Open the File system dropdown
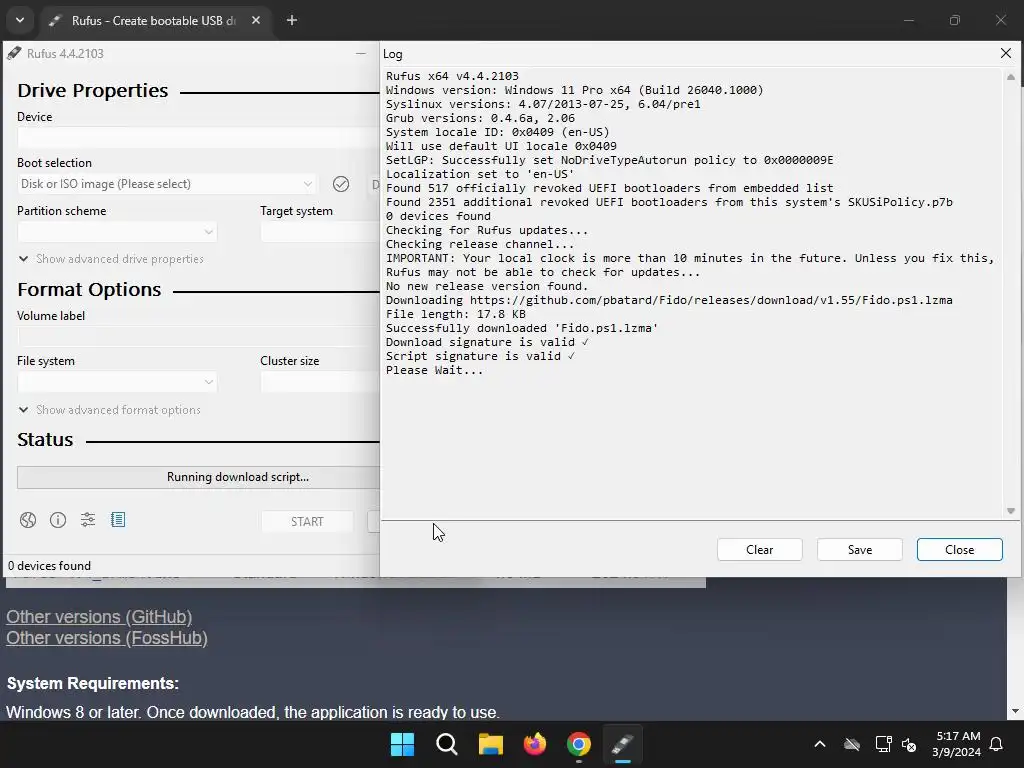This screenshot has height=768, width=1024. click(x=117, y=382)
